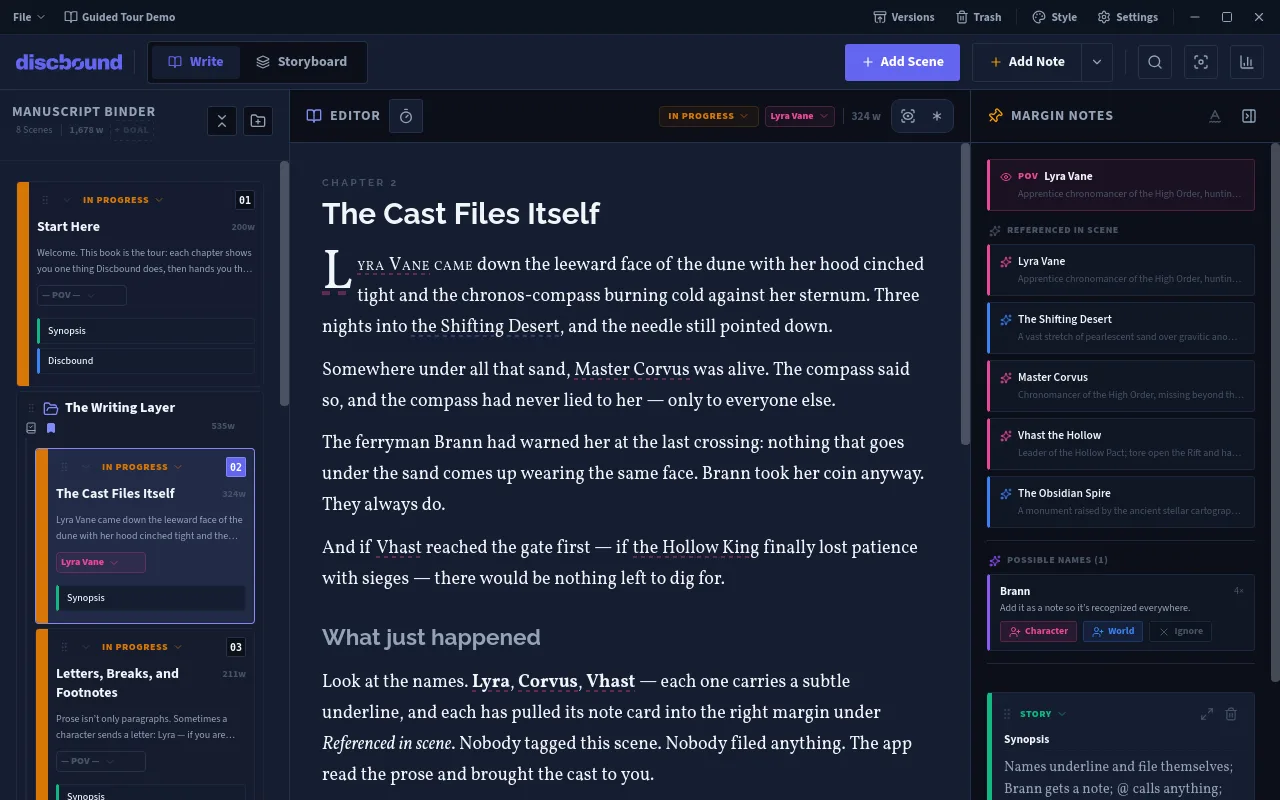Screen dimensions: 1280x800
Task: Open The Obsidian Spire note card
Action: coord(1120,502)
